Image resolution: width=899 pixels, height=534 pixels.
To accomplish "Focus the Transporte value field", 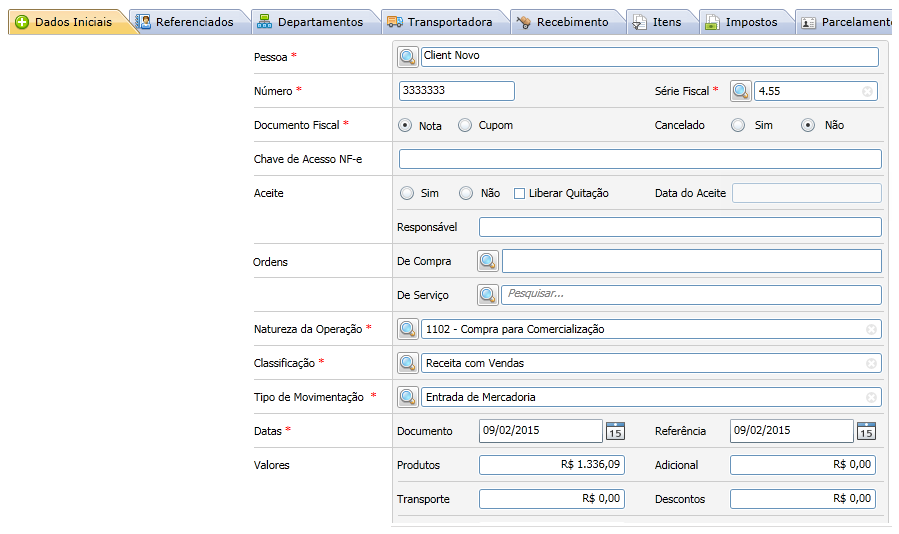I will tap(552, 499).
